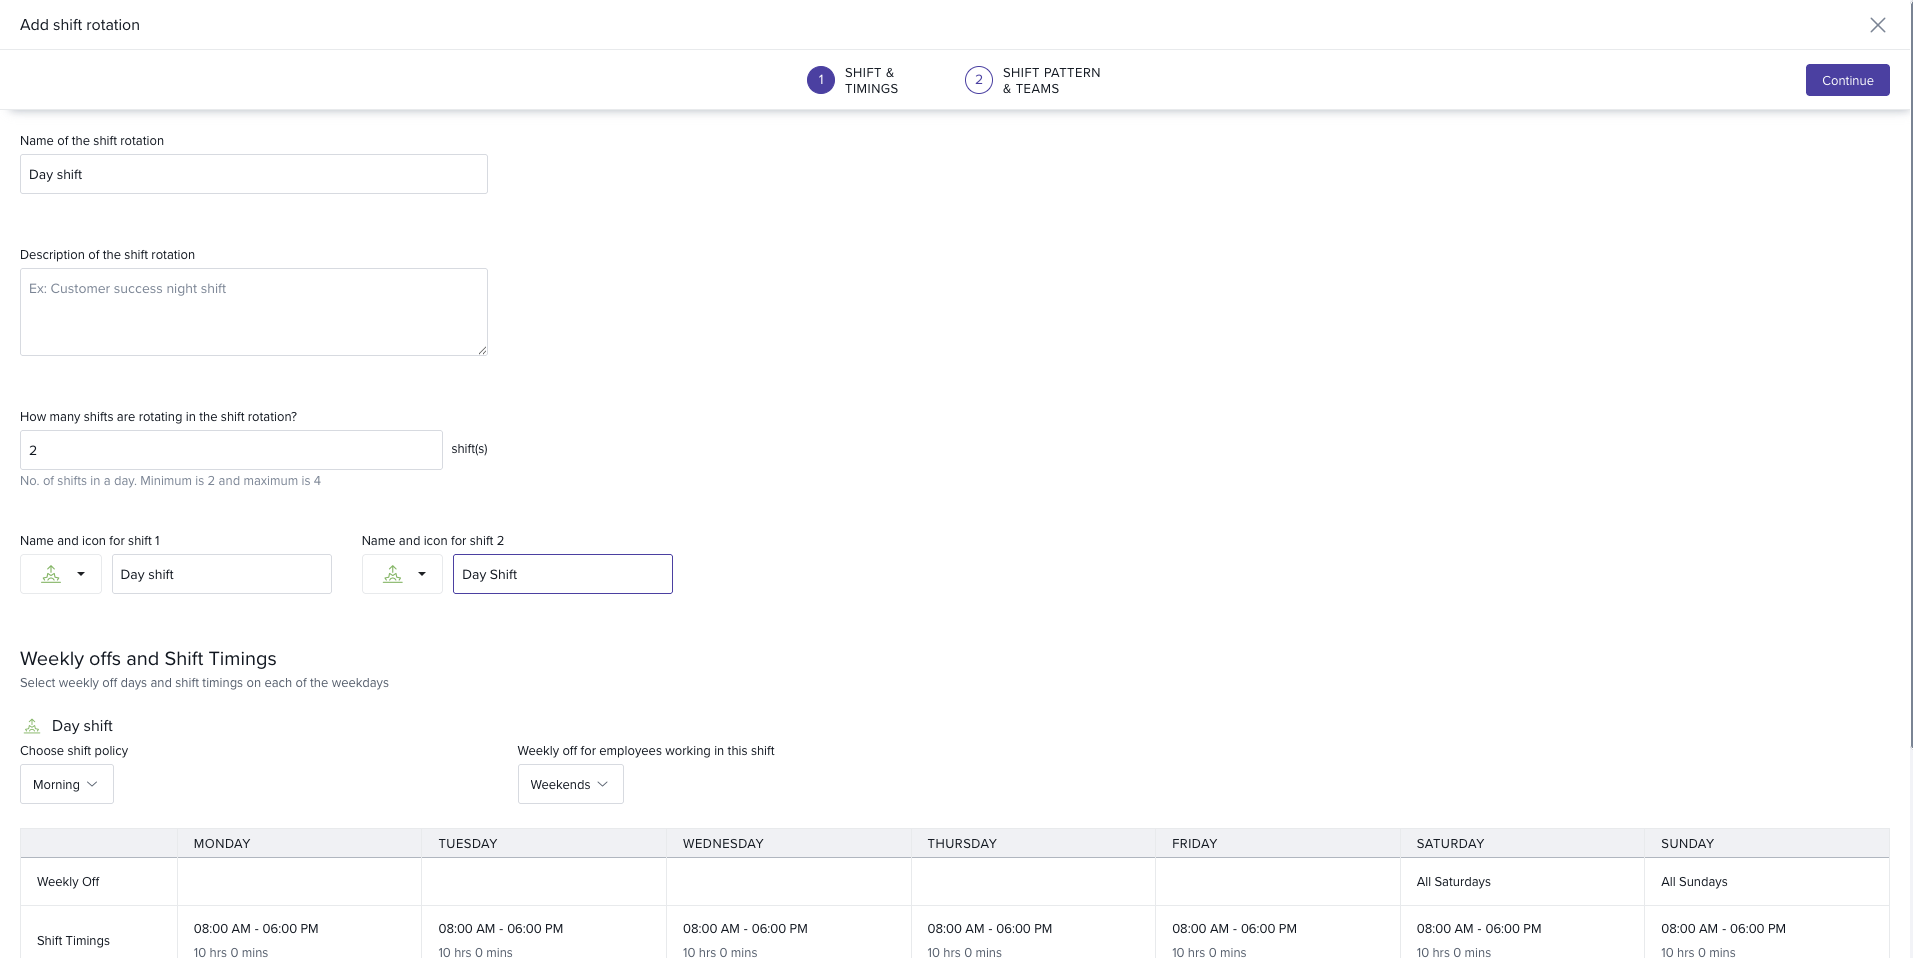Open the shift 2 icon dropdown
The image size is (1913, 958).
click(x=402, y=574)
